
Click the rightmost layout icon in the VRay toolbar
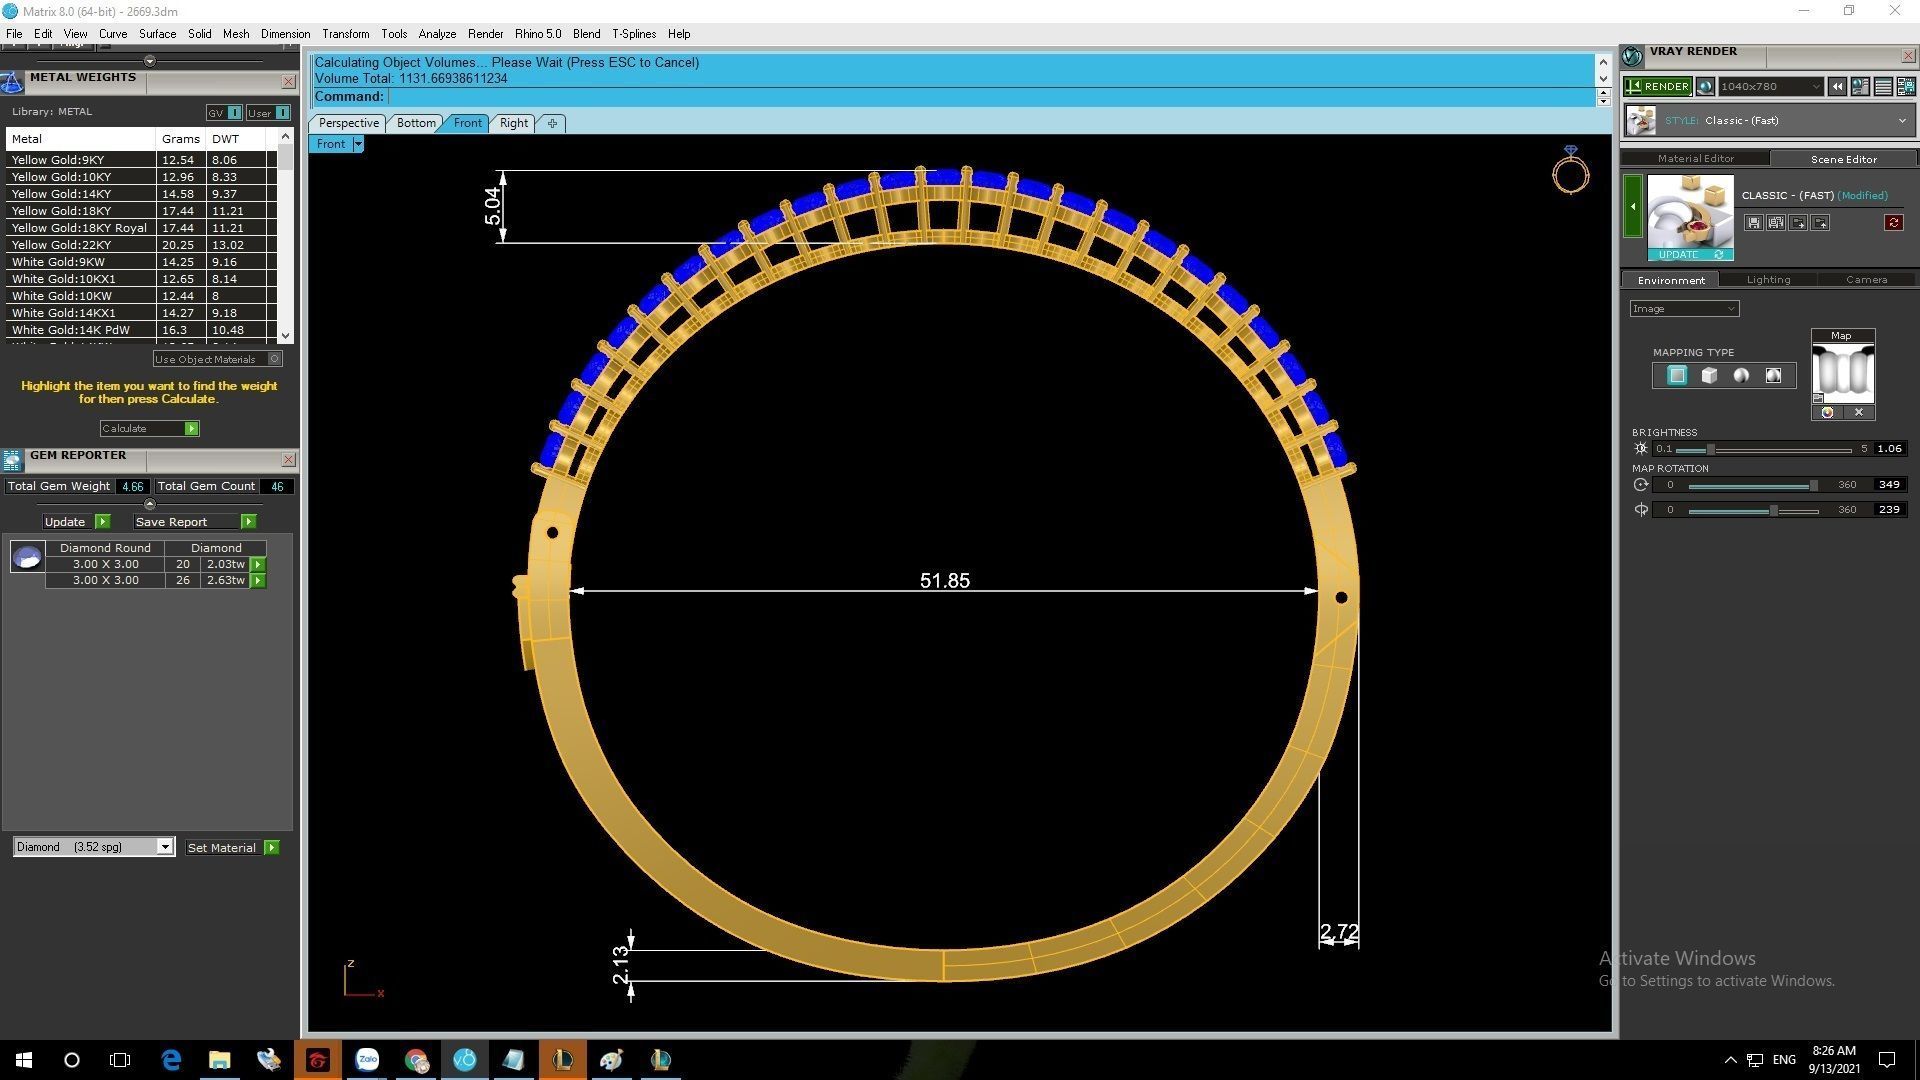click(1905, 87)
